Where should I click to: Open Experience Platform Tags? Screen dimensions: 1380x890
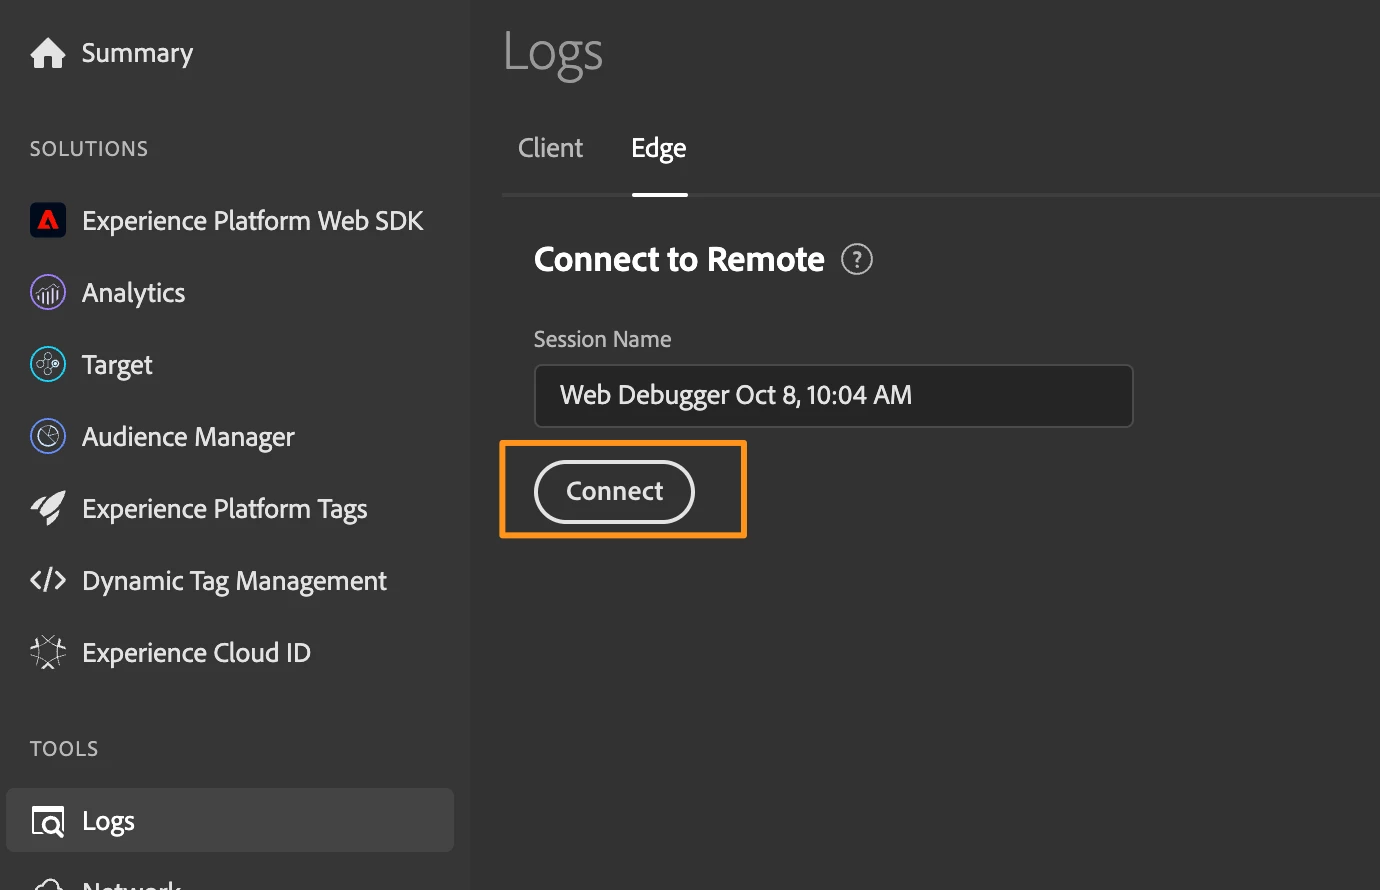pos(225,509)
